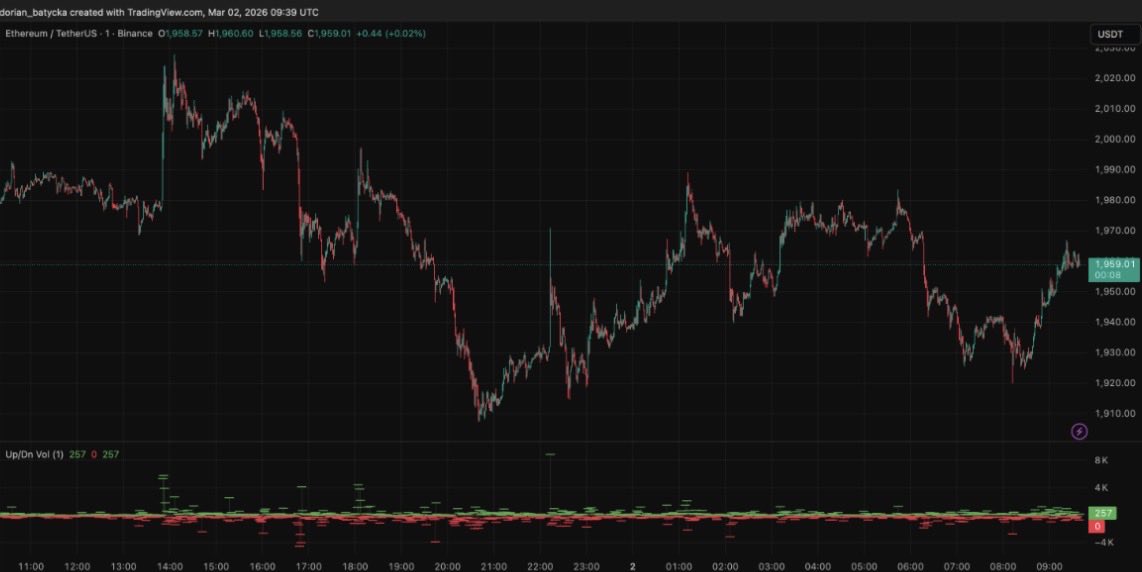Click the 15:00 time axis label
The width and height of the screenshot is (1142, 572).
click(216, 566)
